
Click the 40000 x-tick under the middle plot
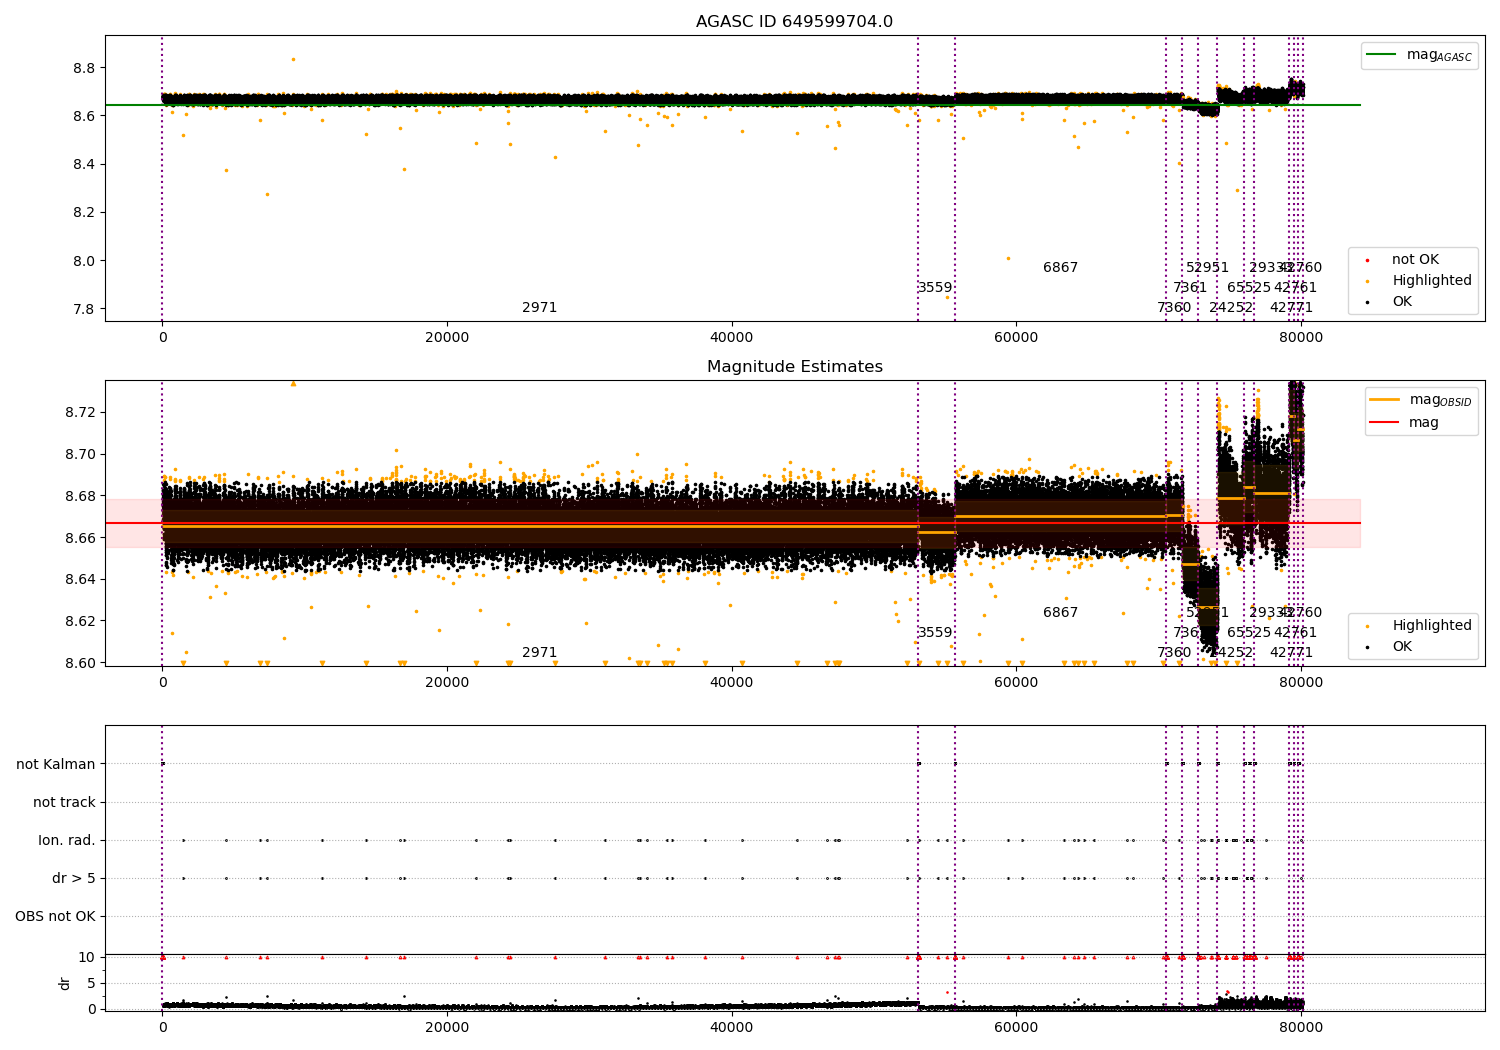[731, 682]
